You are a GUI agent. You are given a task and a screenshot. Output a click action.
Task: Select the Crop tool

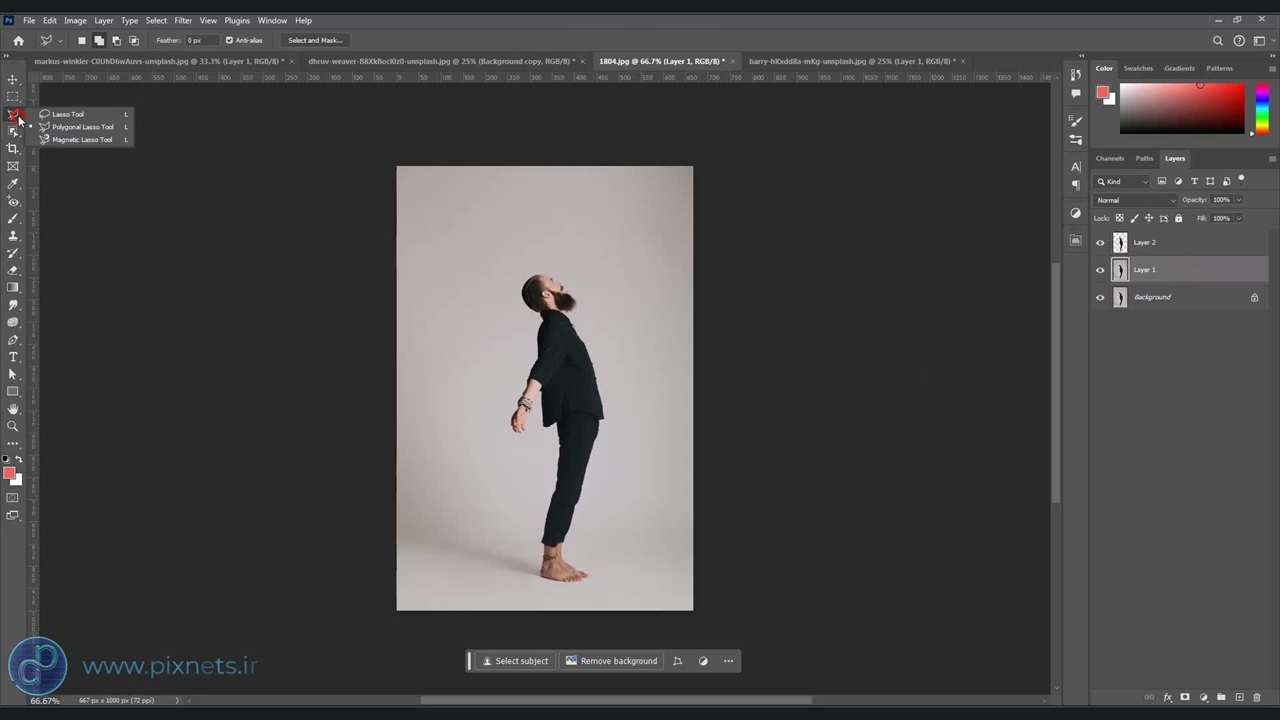click(x=13, y=148)
